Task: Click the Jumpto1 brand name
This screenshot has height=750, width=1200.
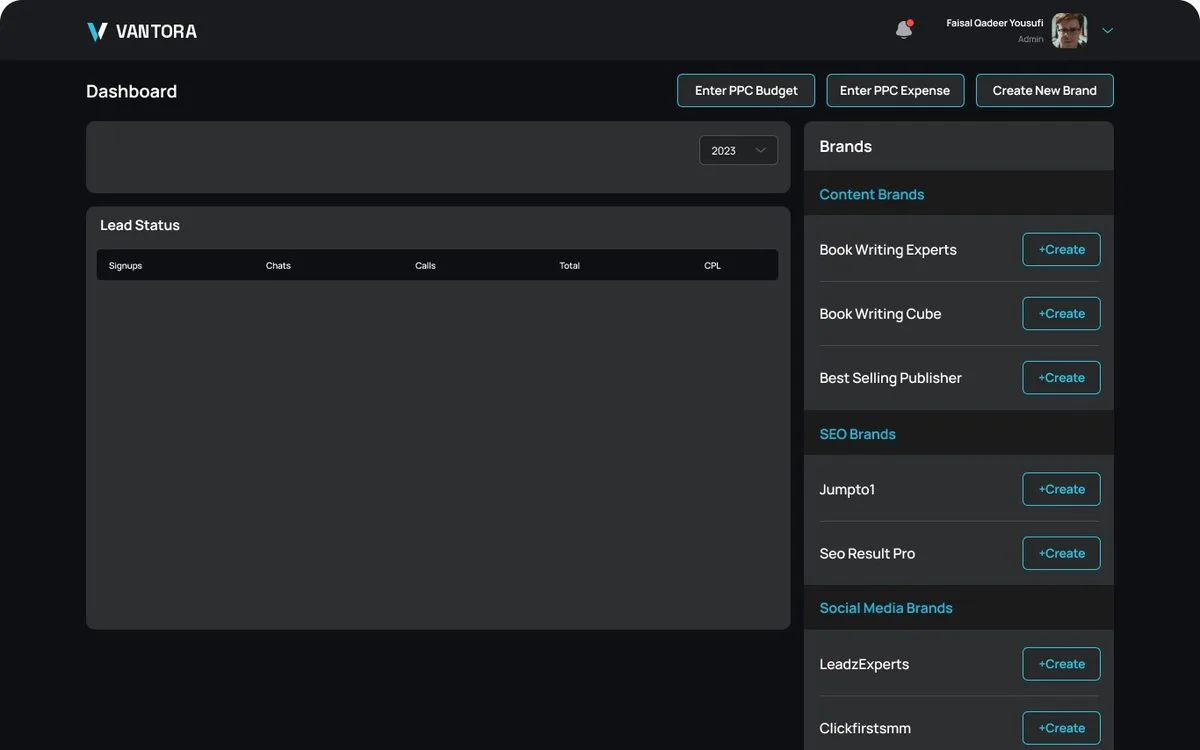Action: [847, 490]
